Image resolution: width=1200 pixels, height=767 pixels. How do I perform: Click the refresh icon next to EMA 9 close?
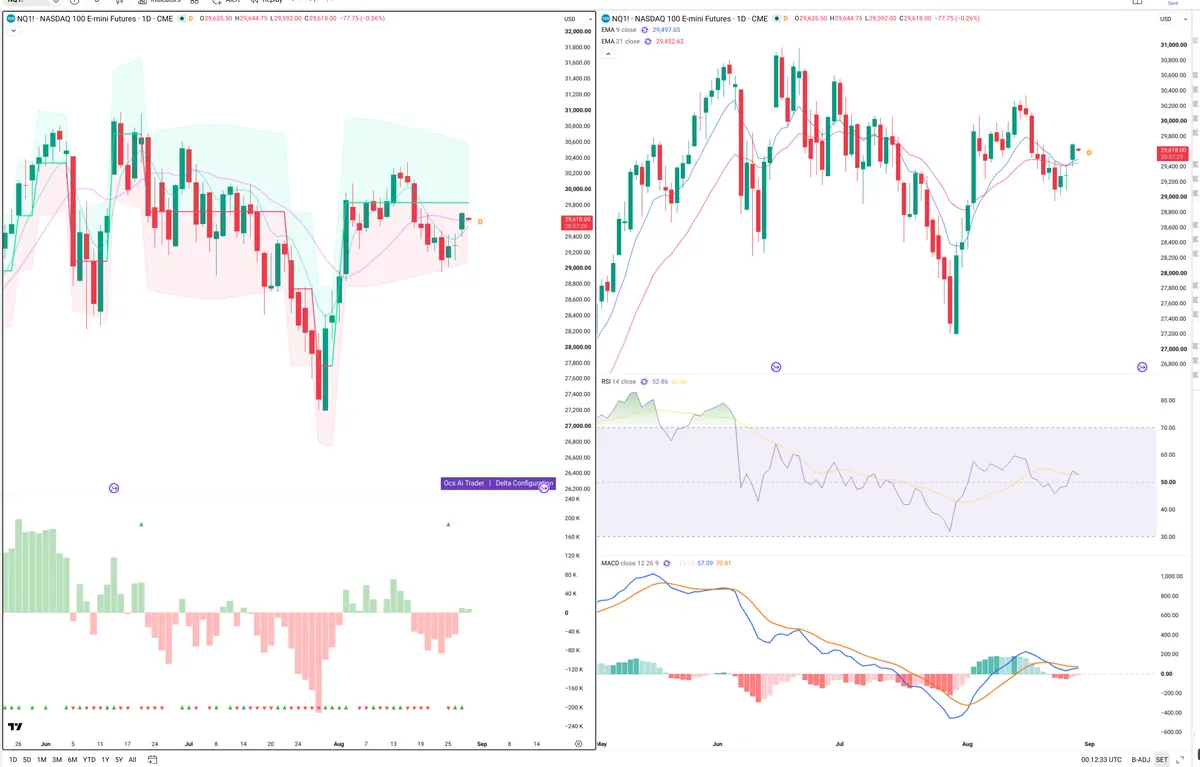click(643, 30)
